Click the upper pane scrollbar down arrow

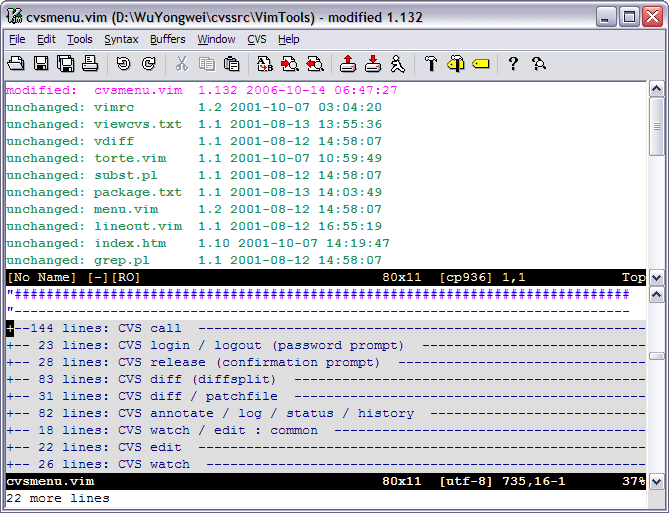coord(657,277)
